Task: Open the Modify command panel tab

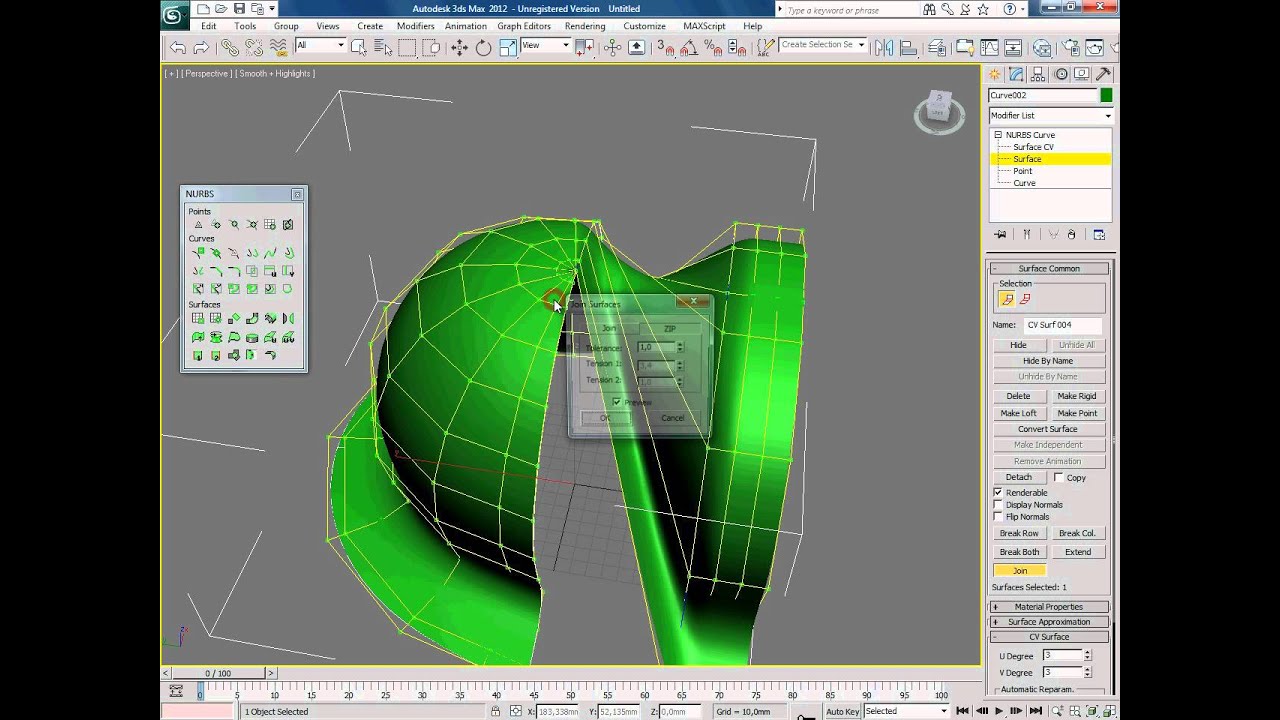Action: 1016,74
